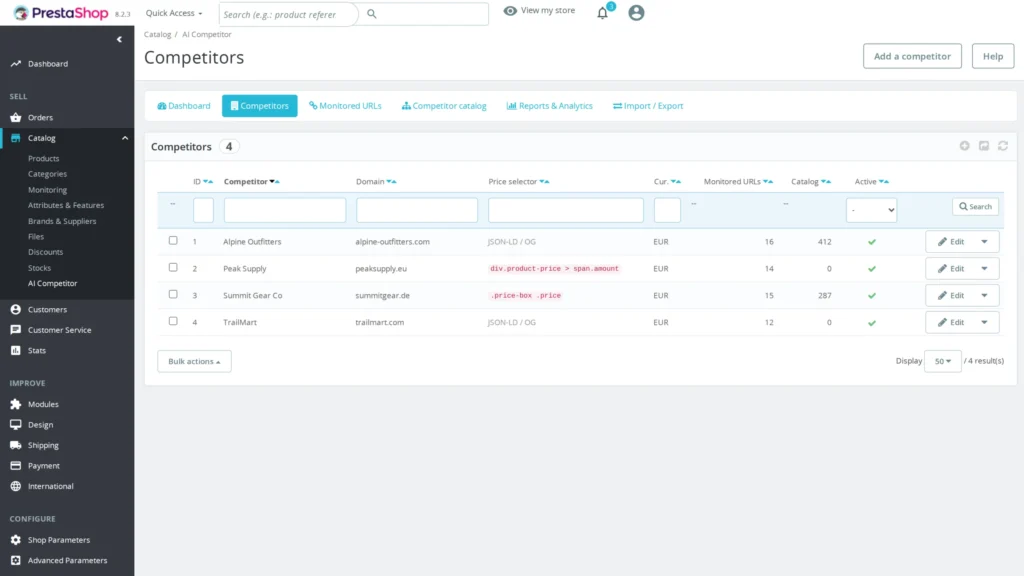Select the Peak Supply row checkbox
The height and width of the screenshot is (576, 1024).
173,267
